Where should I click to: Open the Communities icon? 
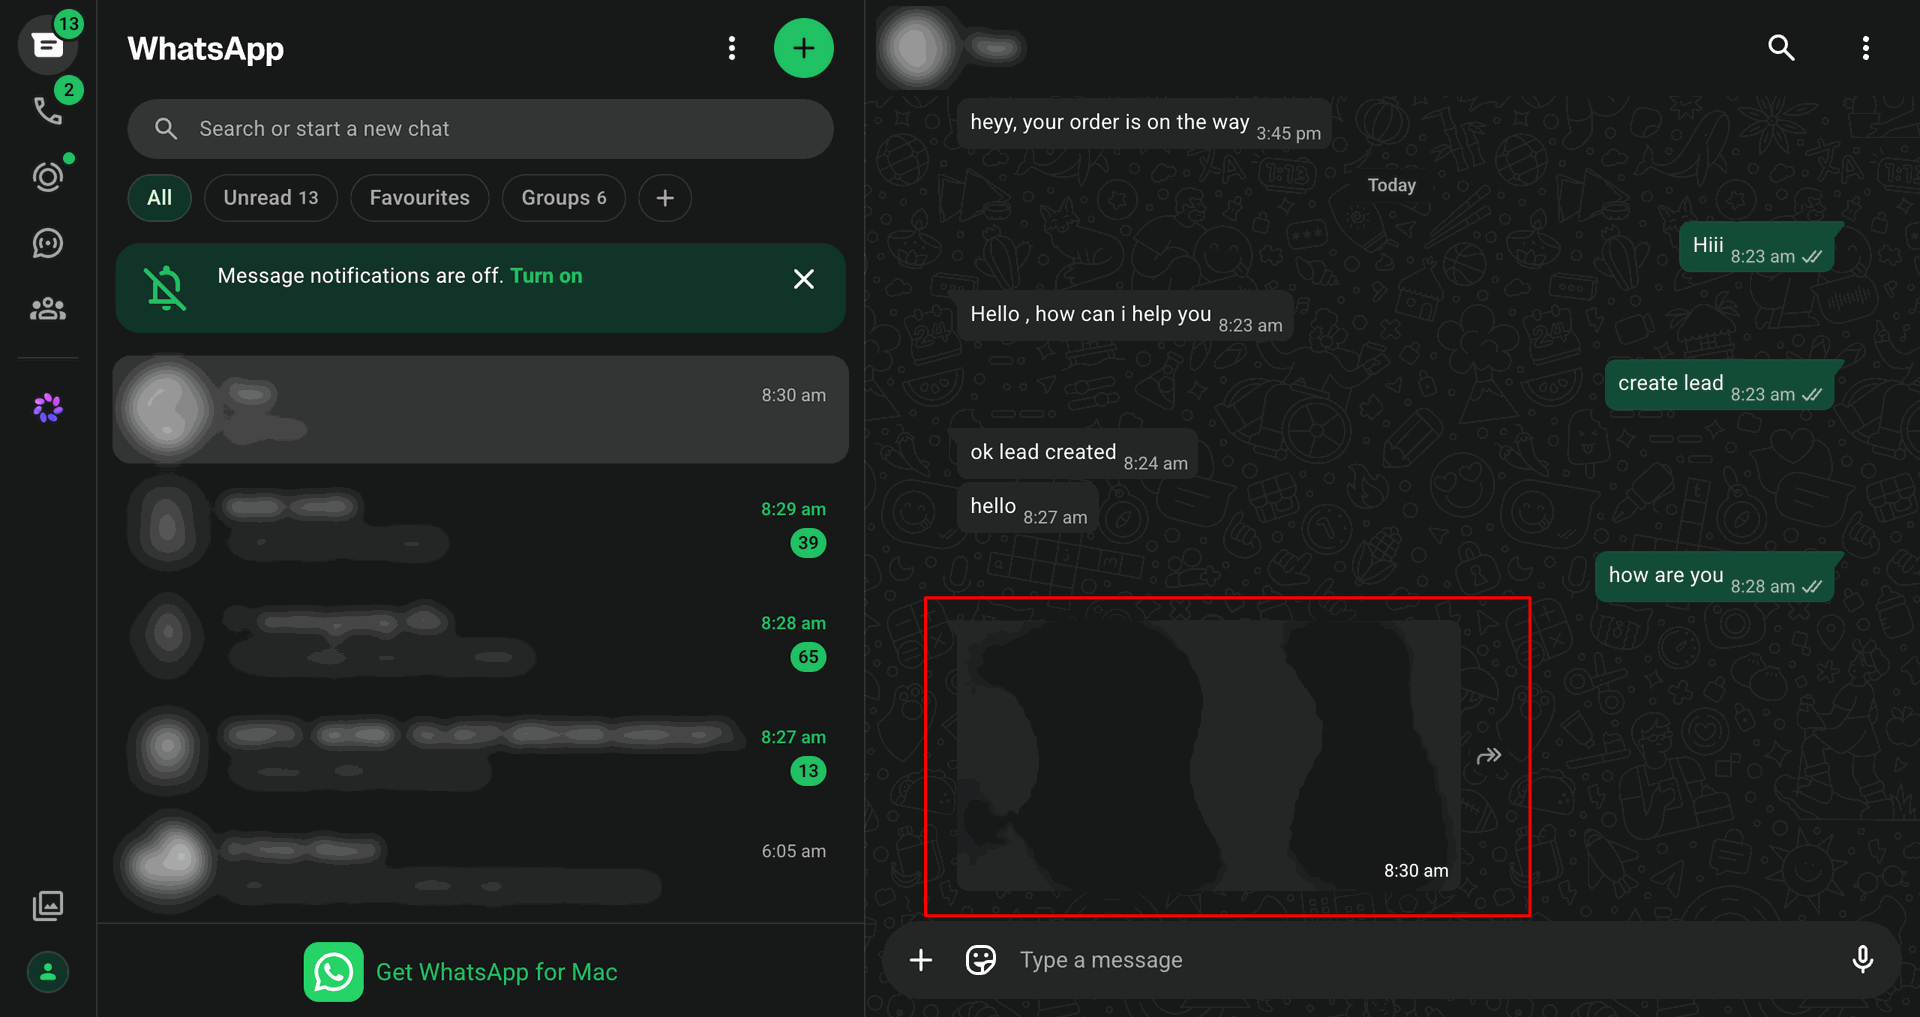[48, 309]
